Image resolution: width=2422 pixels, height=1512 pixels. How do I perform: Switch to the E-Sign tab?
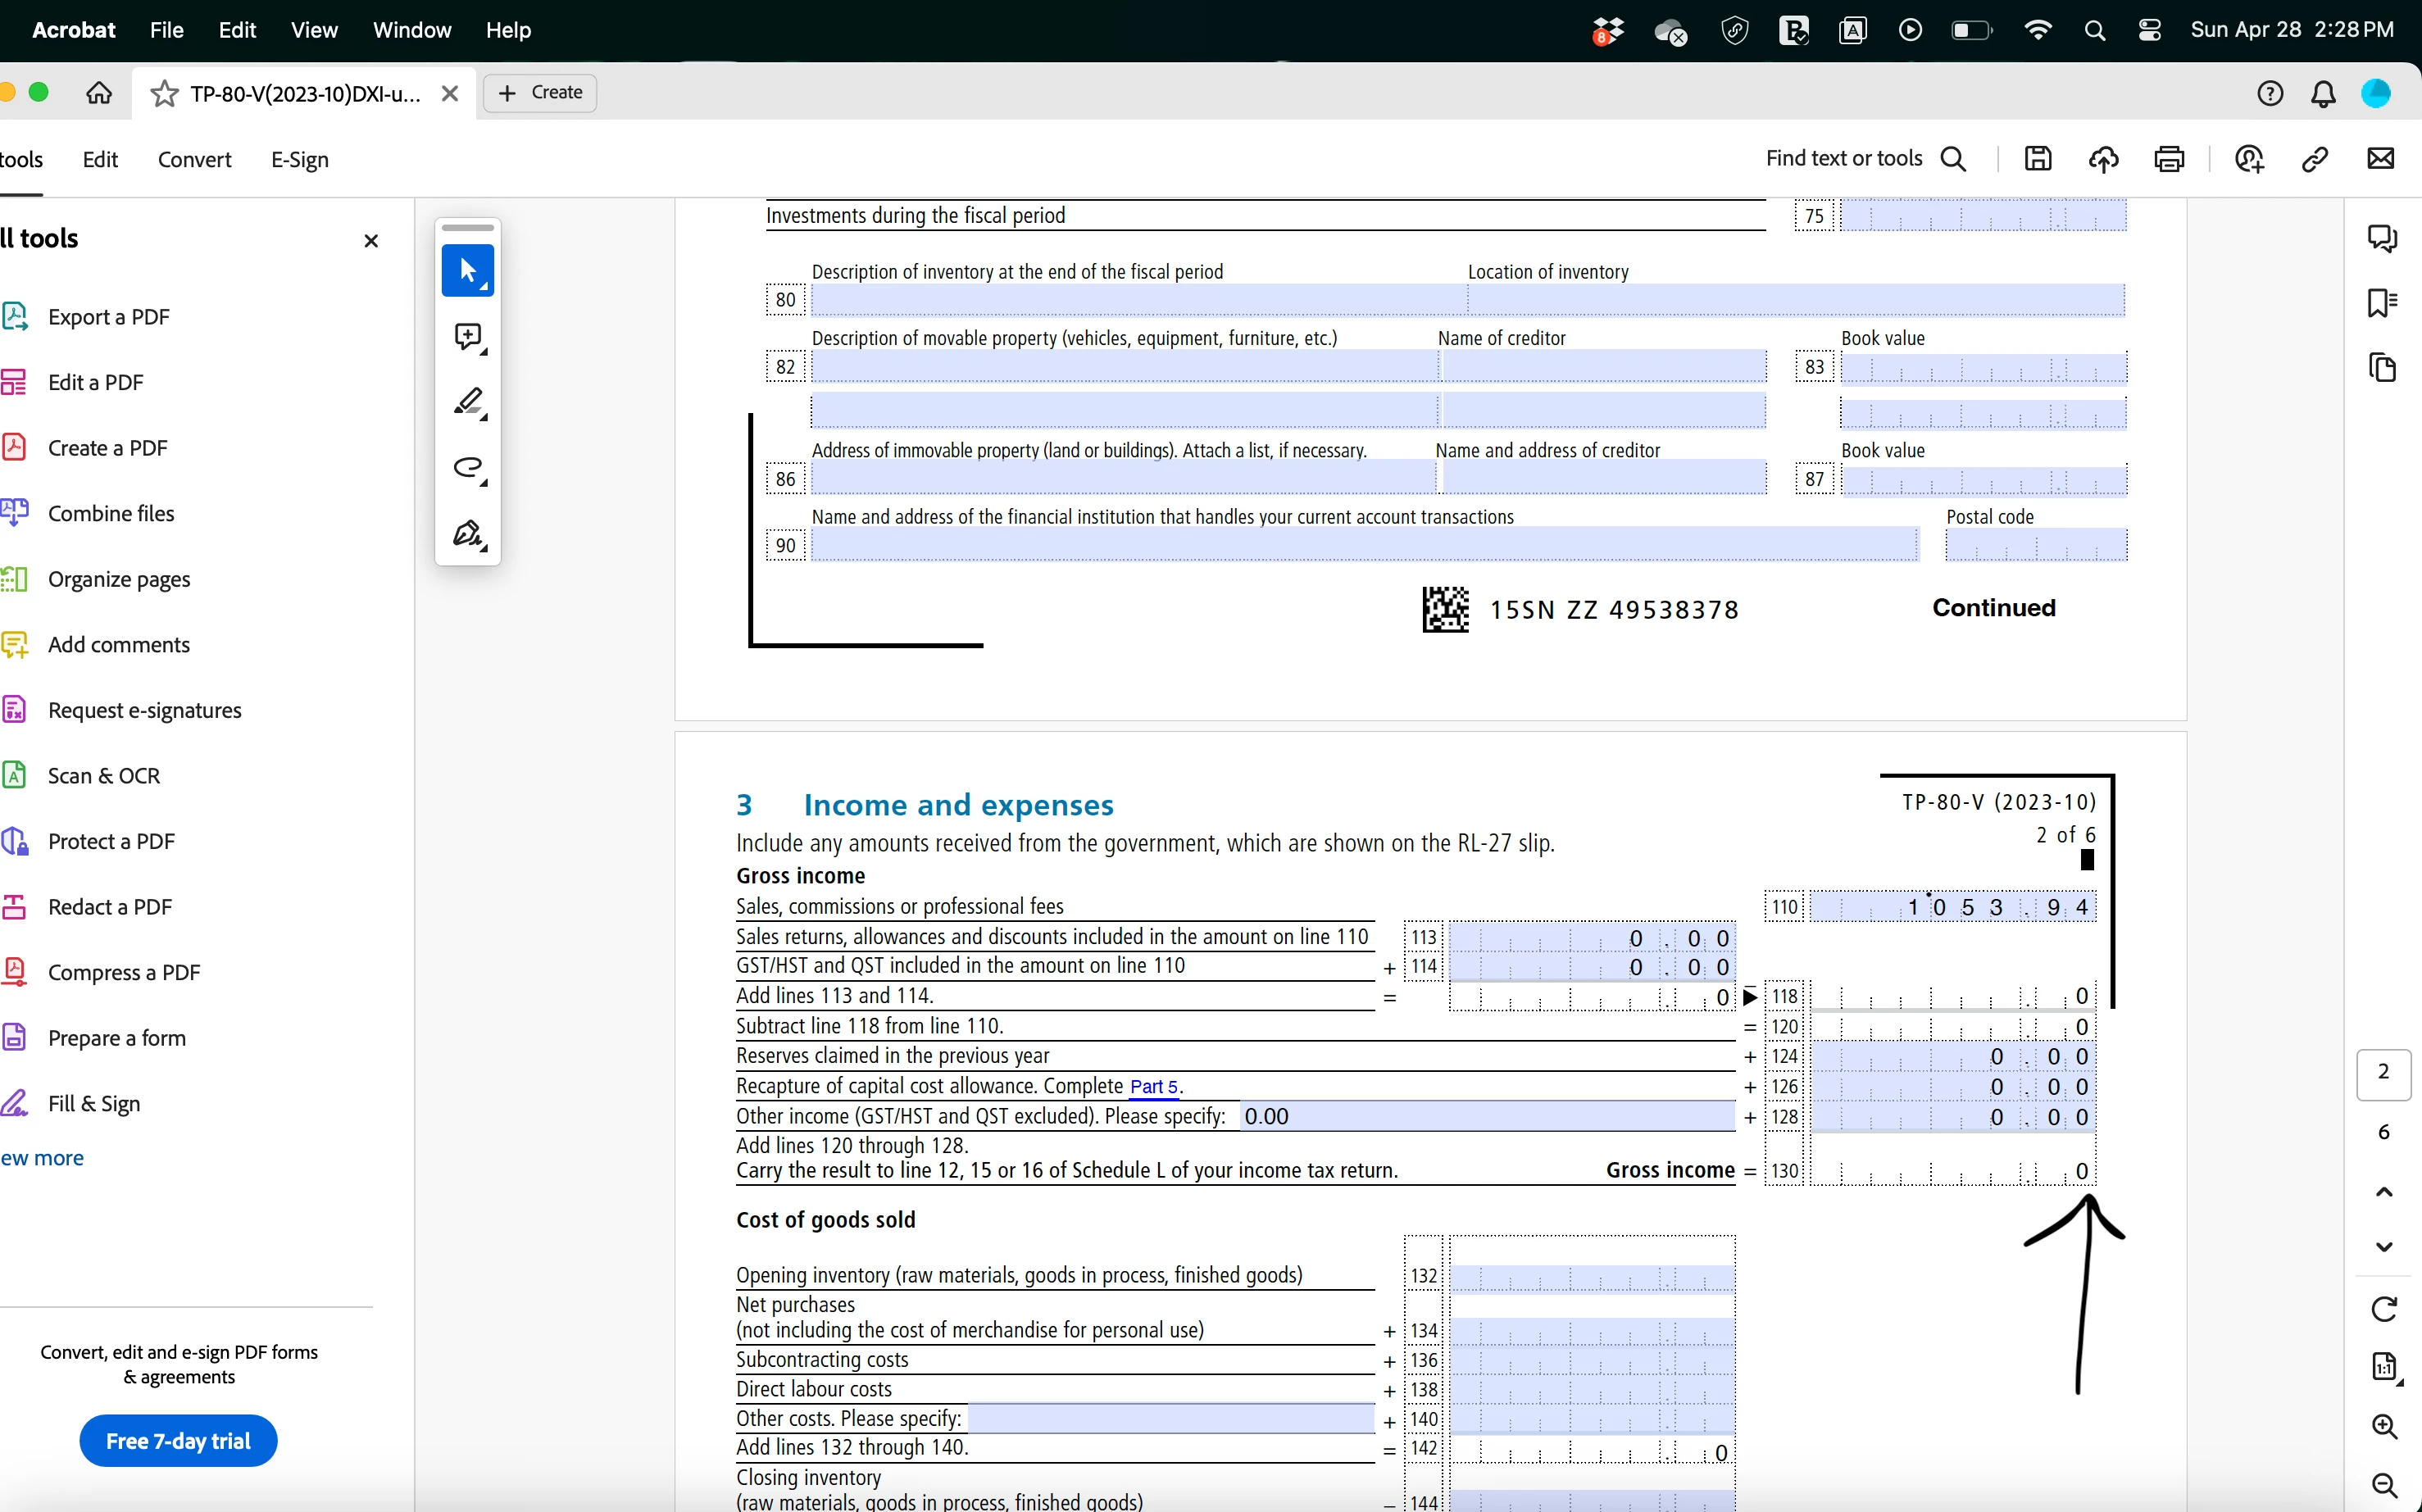tap(299, 160)
